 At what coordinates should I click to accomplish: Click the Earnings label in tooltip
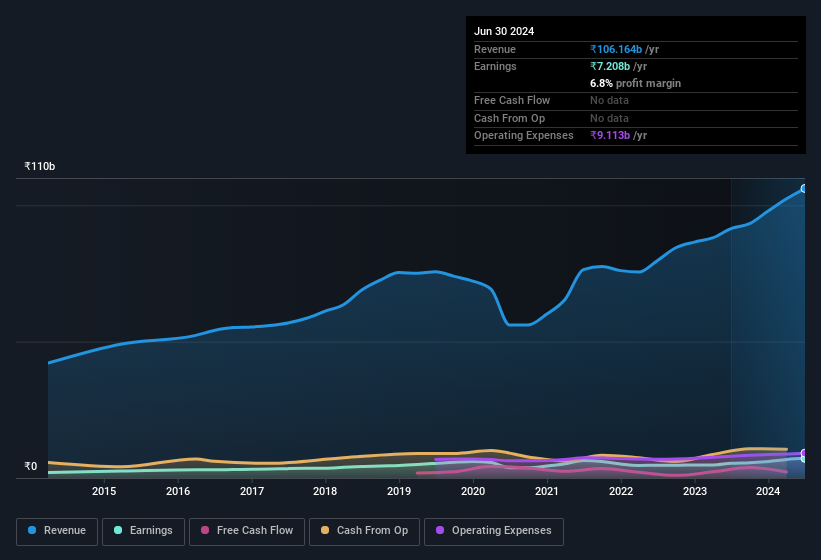point(495,66)
